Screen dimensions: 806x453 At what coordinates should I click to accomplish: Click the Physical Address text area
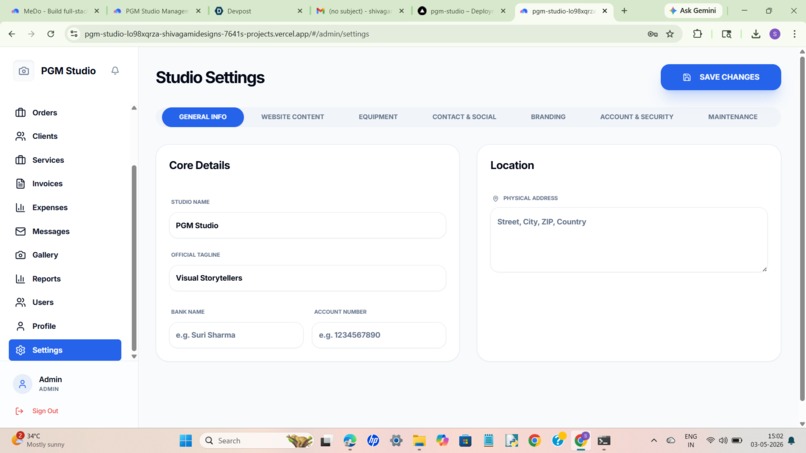628,240
